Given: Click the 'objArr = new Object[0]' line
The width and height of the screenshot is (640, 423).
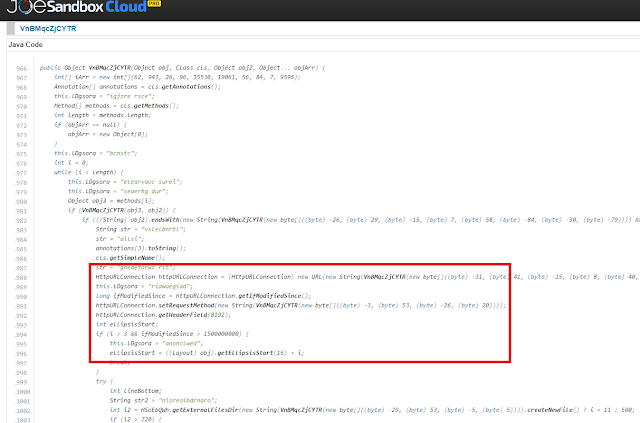Looking at the screenshot, I should click(x=108, y=134).
